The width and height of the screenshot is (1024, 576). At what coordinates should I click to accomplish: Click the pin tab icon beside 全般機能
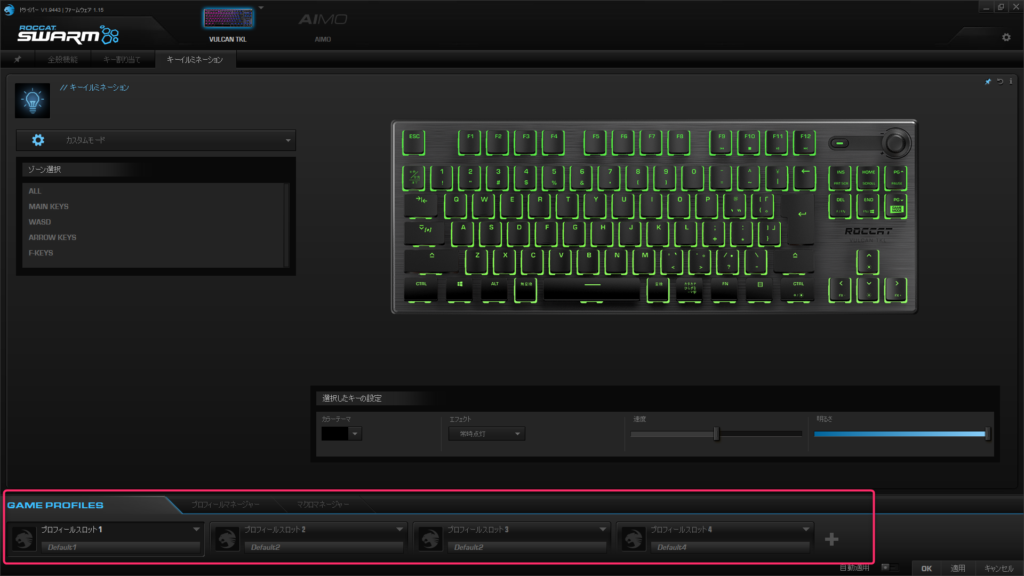[x=18, y=59]
